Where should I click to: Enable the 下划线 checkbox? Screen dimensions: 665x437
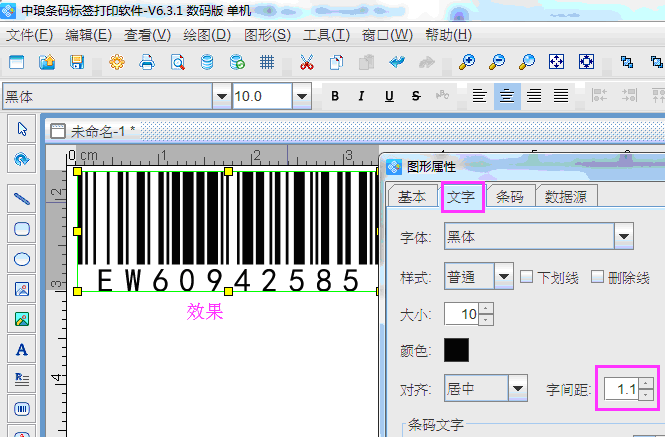(x=527, y=277)
